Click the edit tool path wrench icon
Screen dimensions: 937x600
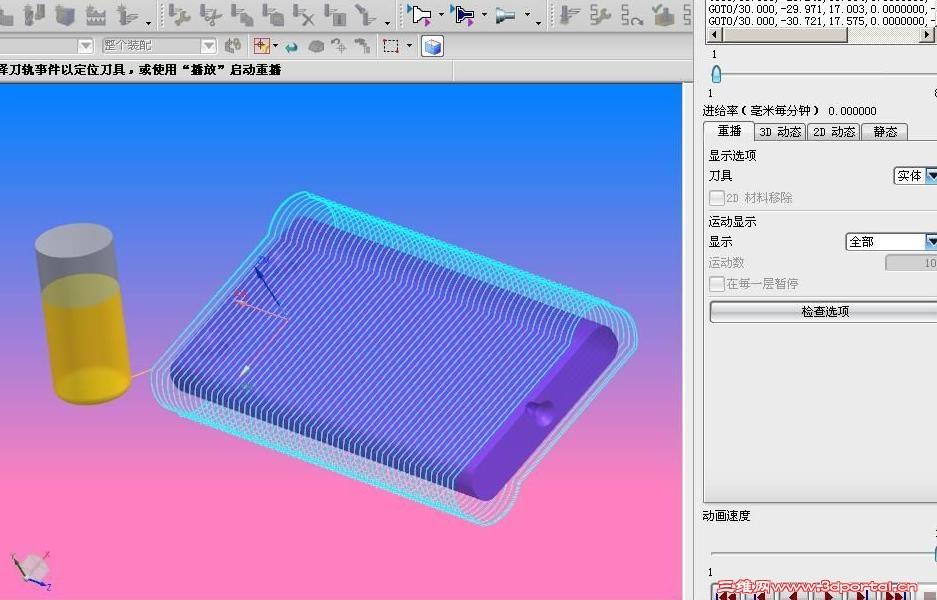(x=600, y=15)
